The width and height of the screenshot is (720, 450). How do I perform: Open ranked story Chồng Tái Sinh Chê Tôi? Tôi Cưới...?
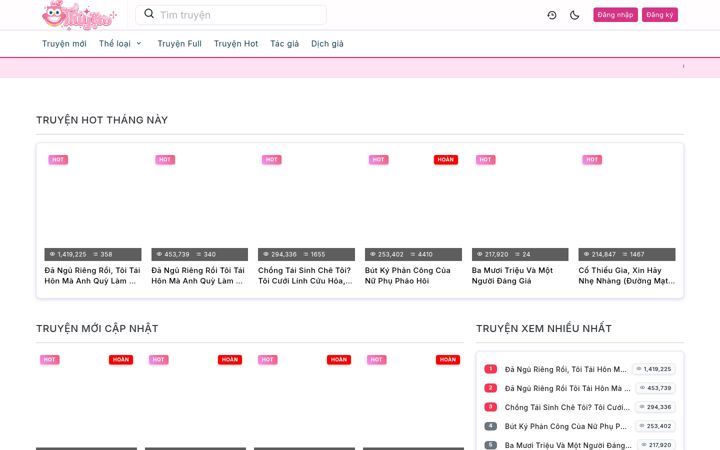pyautogui.click(x=567, y=407)
